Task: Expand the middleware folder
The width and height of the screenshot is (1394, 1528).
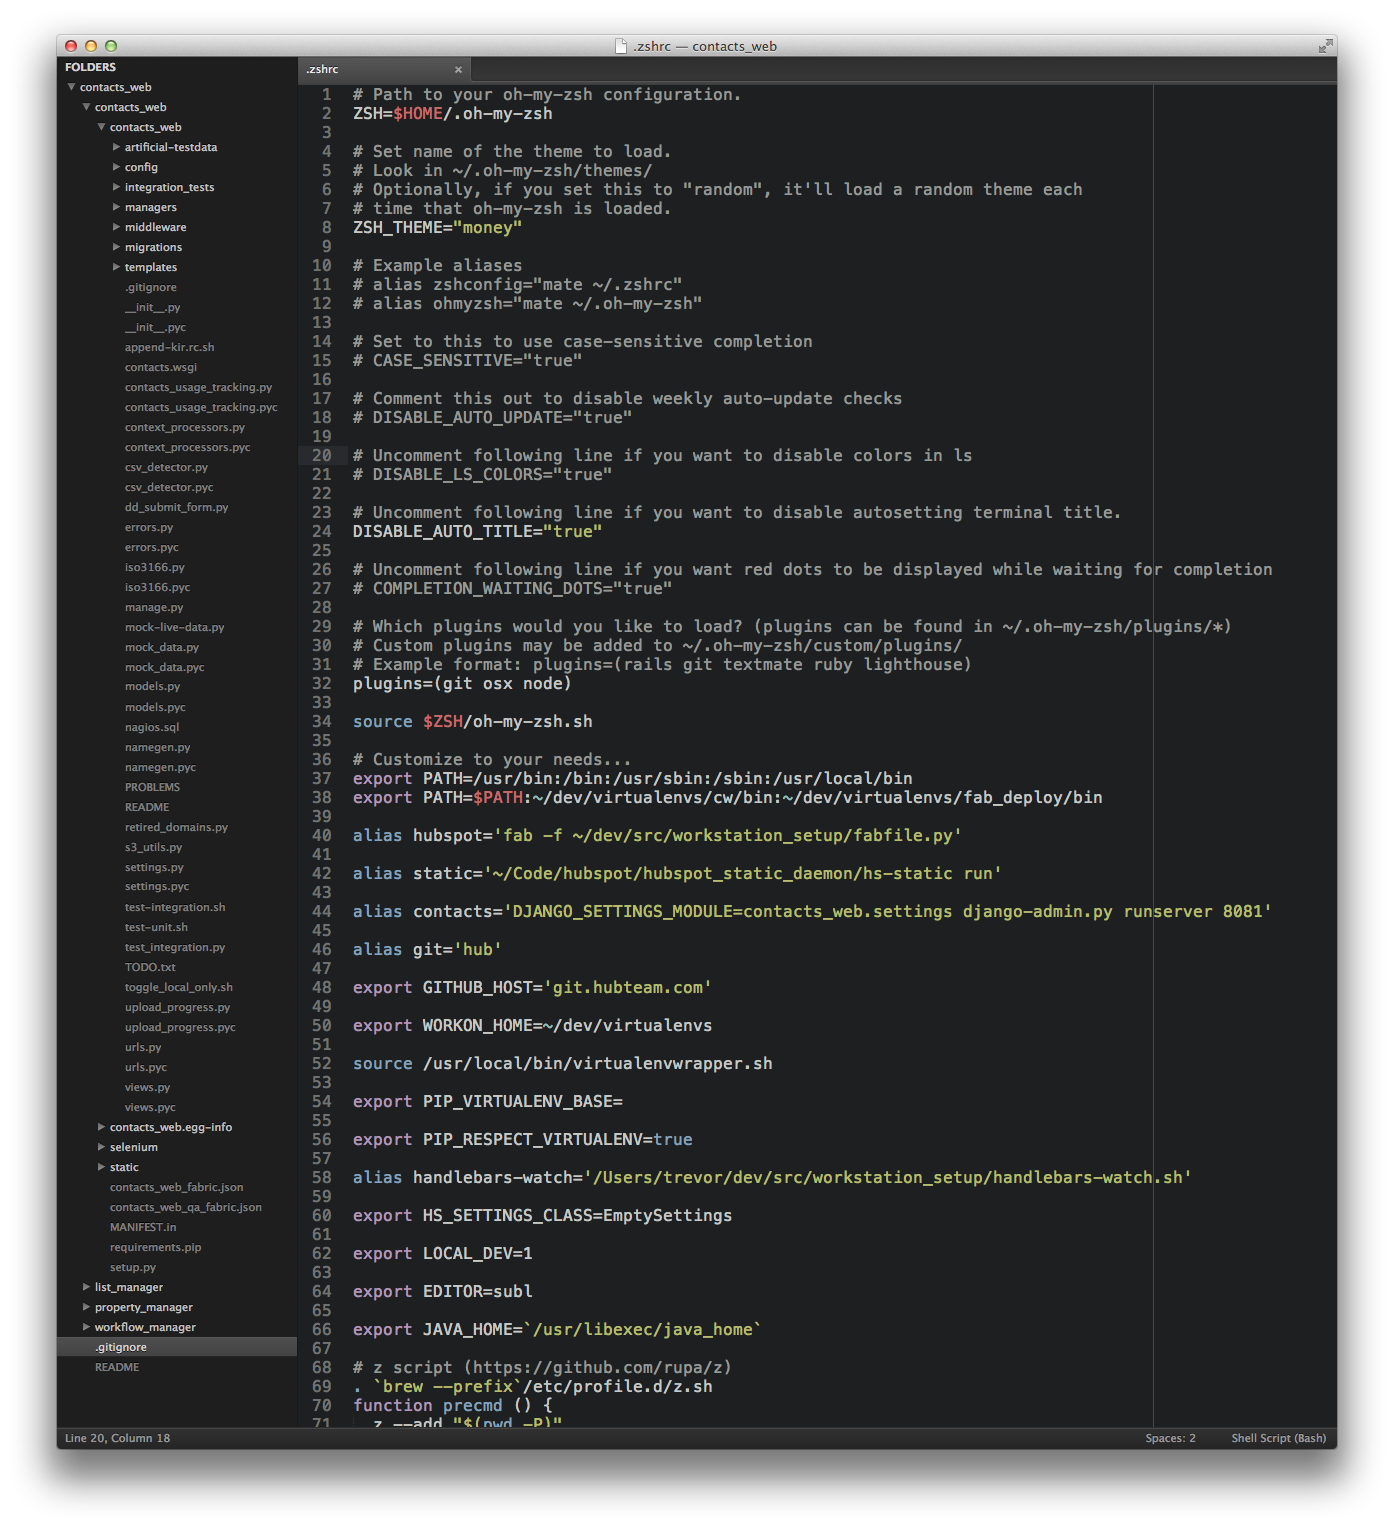Action: (116, 227)
